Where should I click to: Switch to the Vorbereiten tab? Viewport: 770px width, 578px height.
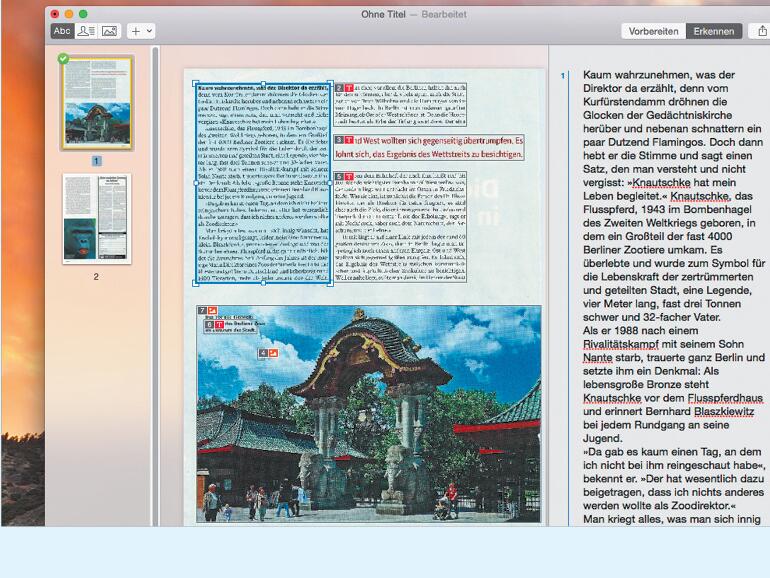[x=653, y=31]
